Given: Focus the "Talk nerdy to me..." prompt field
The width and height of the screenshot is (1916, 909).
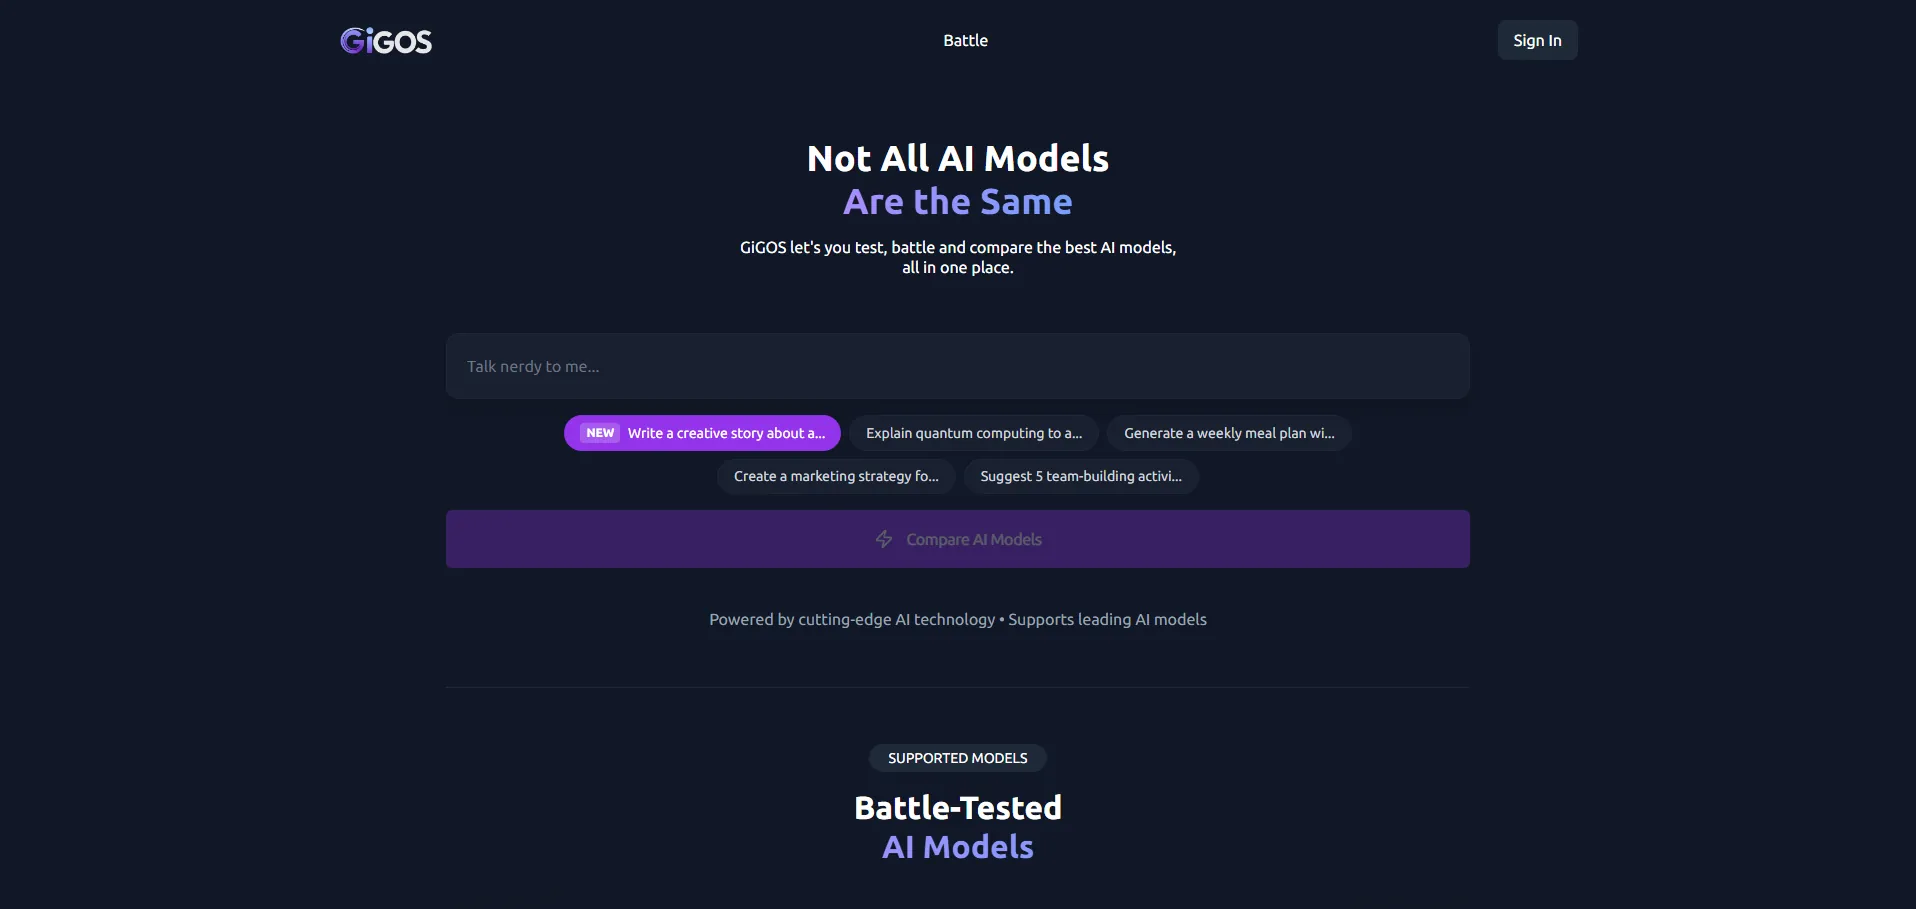Looking at the screenshot, I should coord(957,366).
